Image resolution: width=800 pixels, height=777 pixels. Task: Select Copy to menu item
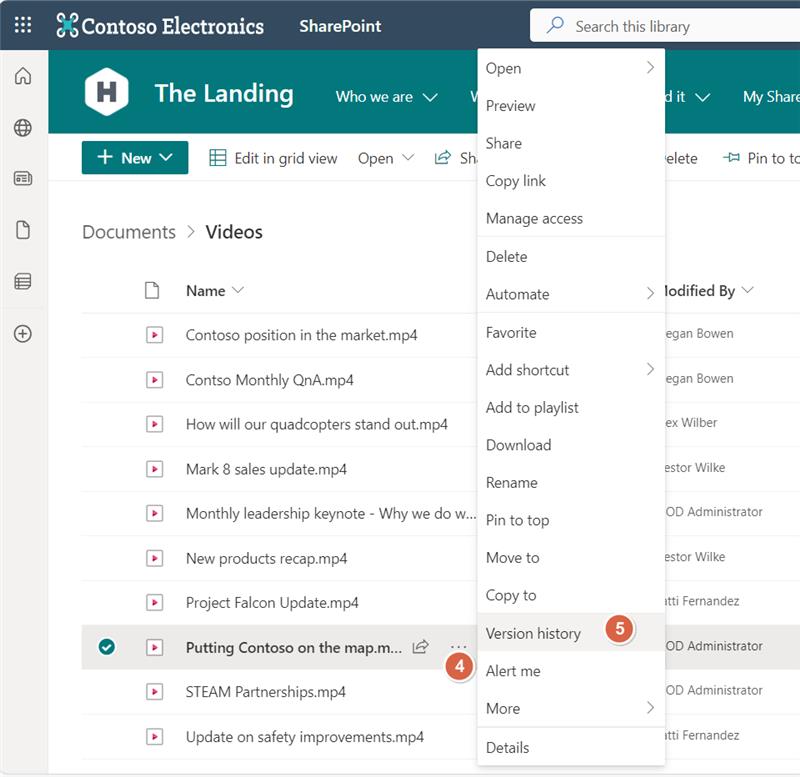click(571, 595)
